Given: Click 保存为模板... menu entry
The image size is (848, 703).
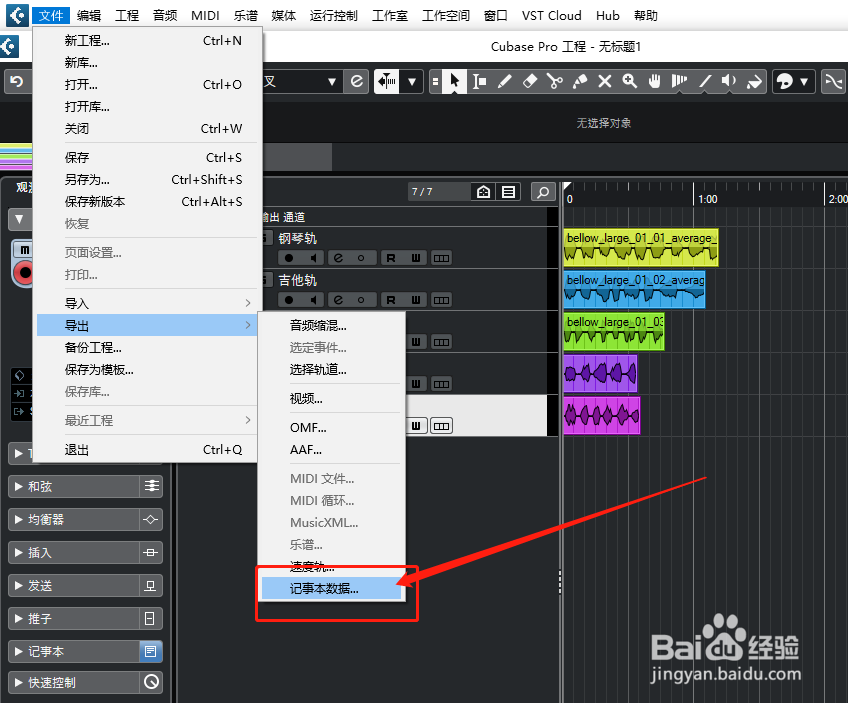Looking at the screenshot, I should coord(147,369).
